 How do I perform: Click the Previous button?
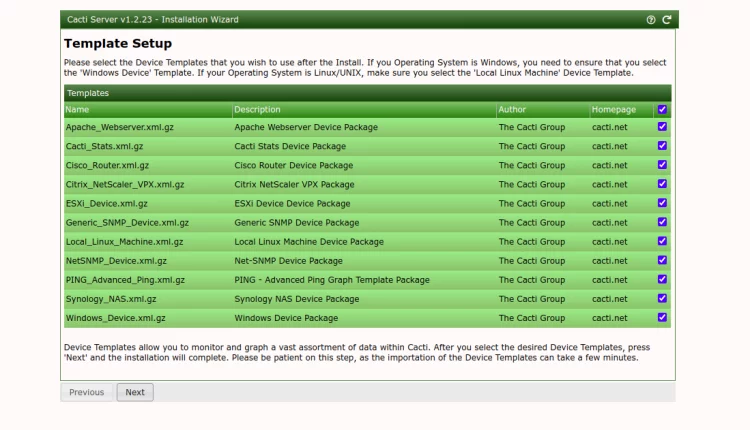click(86, 392)
